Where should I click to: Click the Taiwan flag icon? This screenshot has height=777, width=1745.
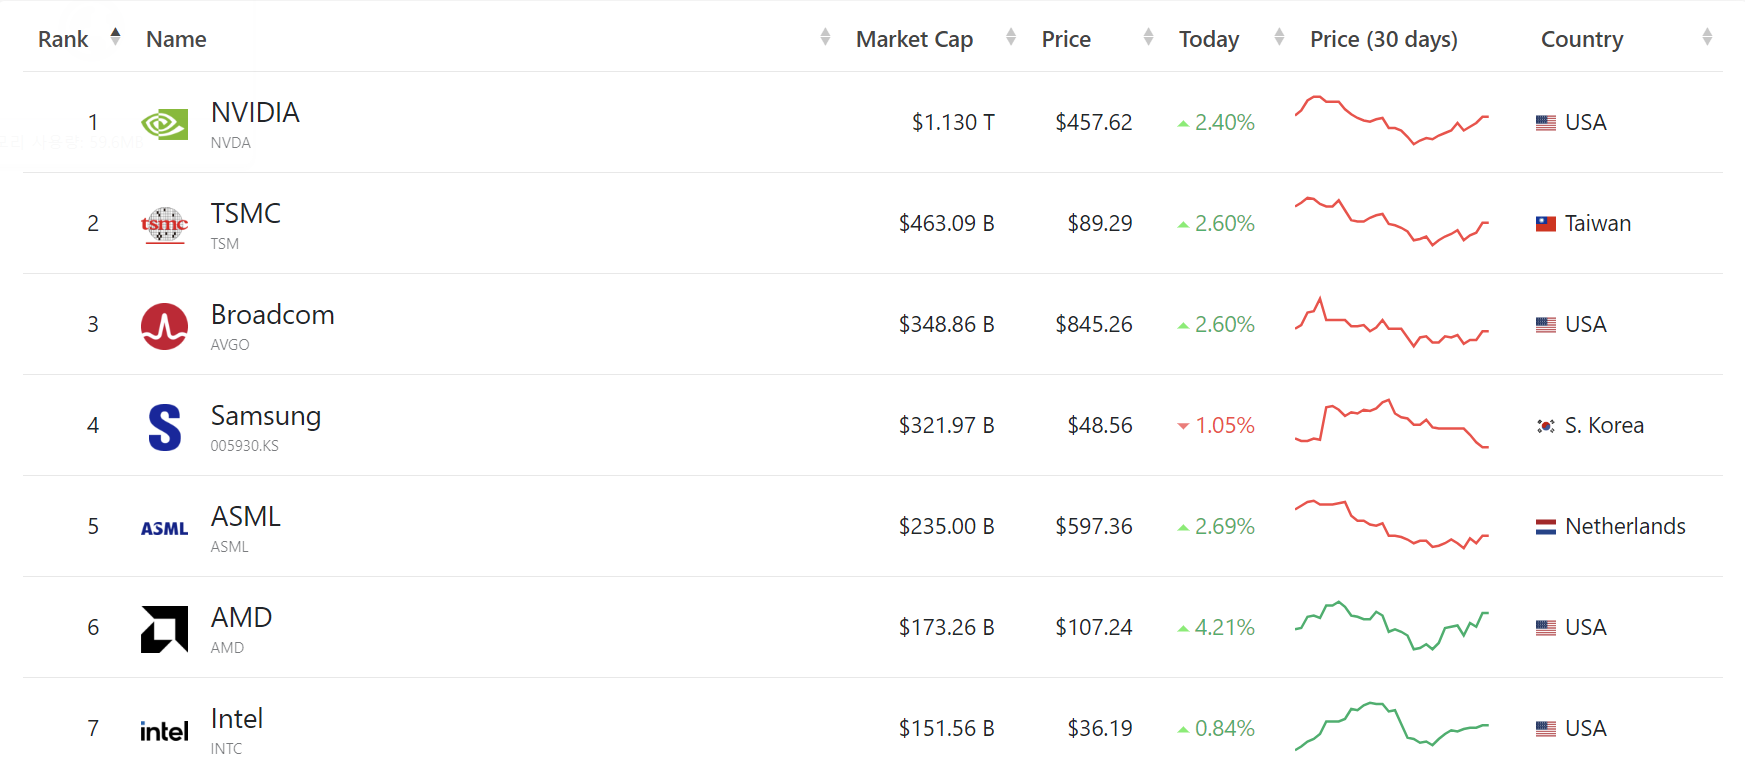click(x=1546, y=224)
